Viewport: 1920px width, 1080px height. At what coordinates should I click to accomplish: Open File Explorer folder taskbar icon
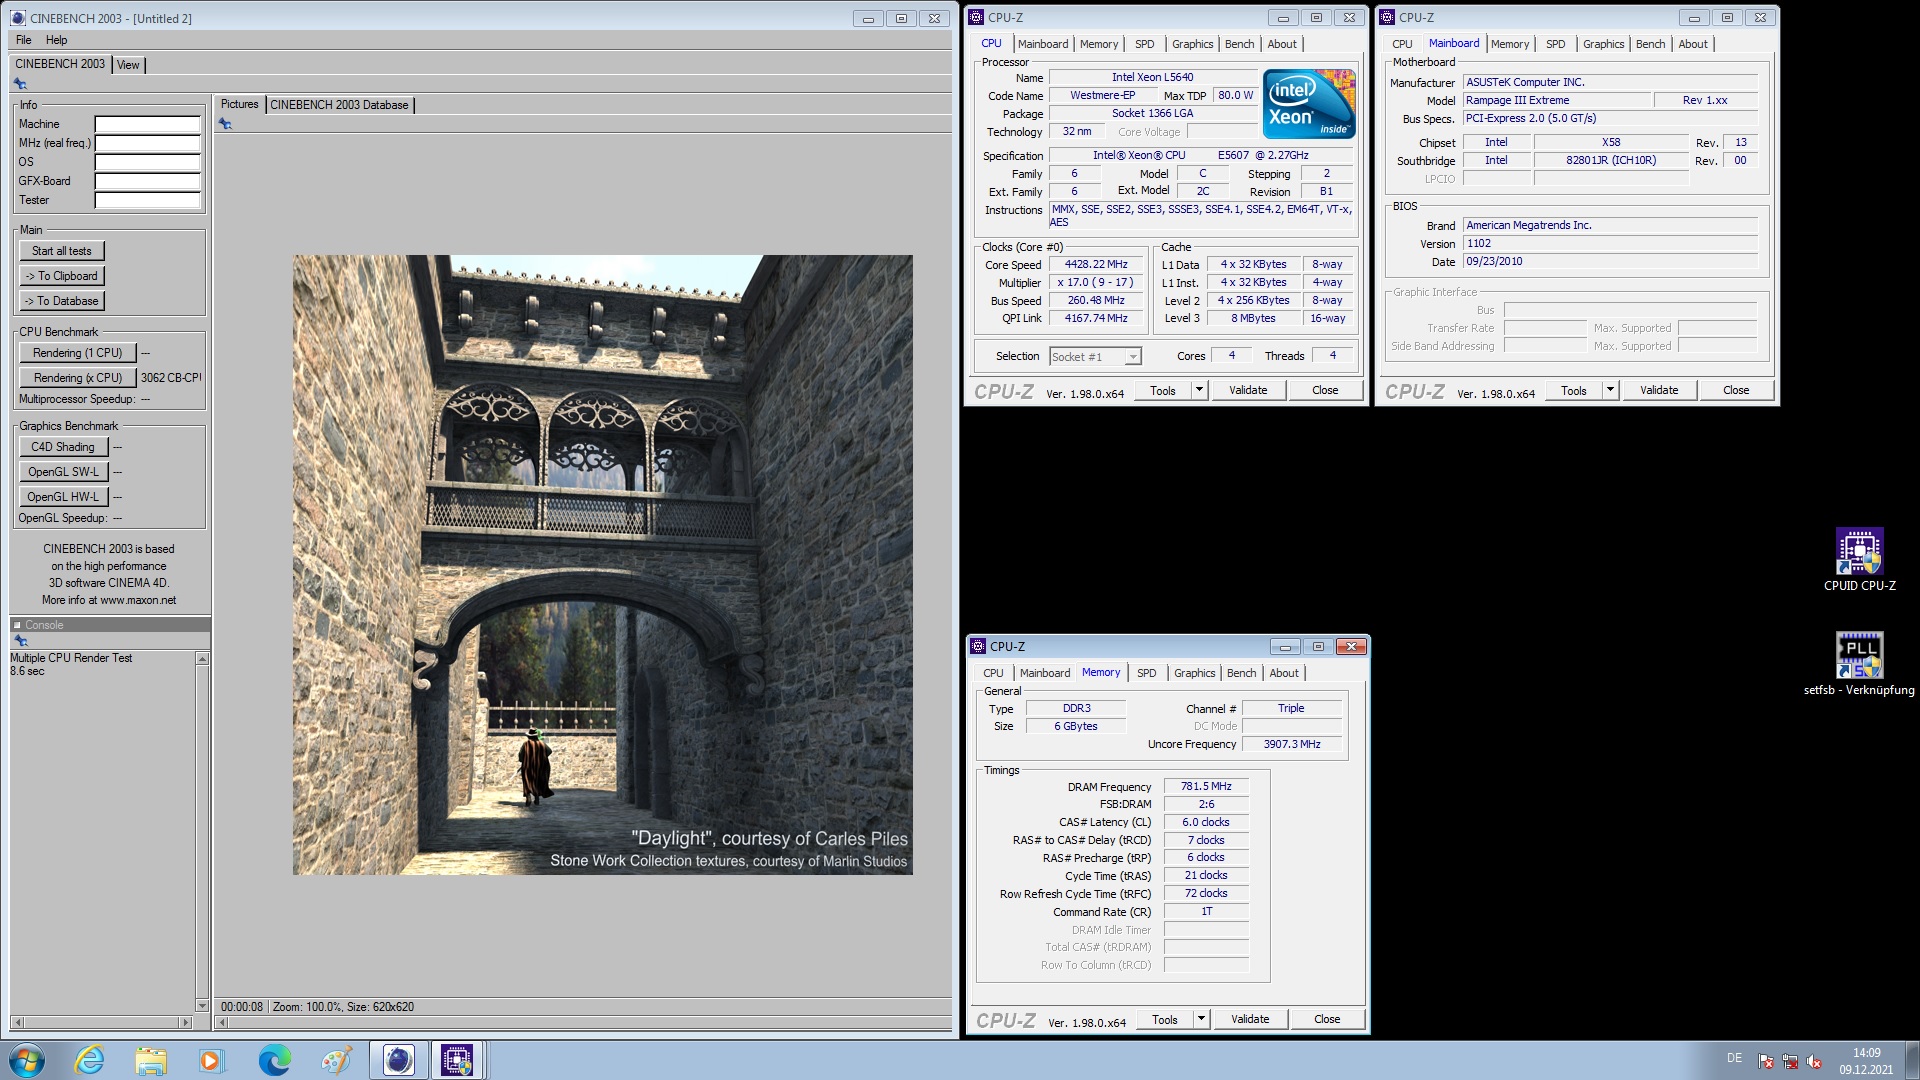pos(151,1060)
